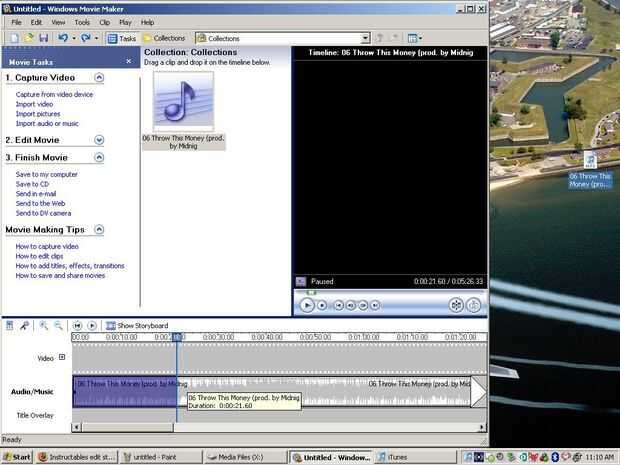Viewport: 620px width, 465px height.
Task: Click the Forward button in preview monitor
Action: [375, 305]
